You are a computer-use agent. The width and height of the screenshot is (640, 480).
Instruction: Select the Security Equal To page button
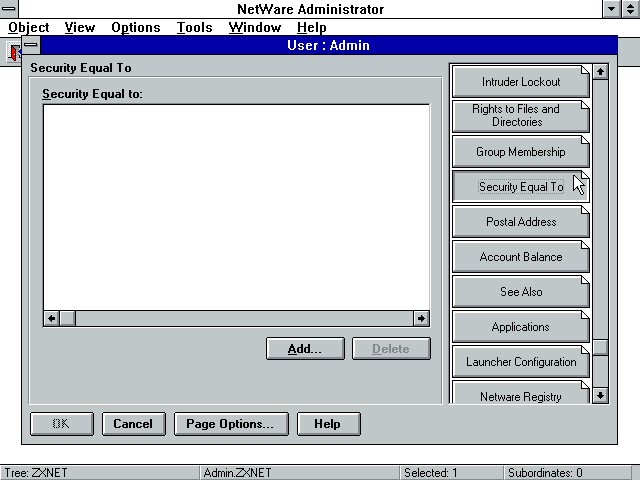521,187
